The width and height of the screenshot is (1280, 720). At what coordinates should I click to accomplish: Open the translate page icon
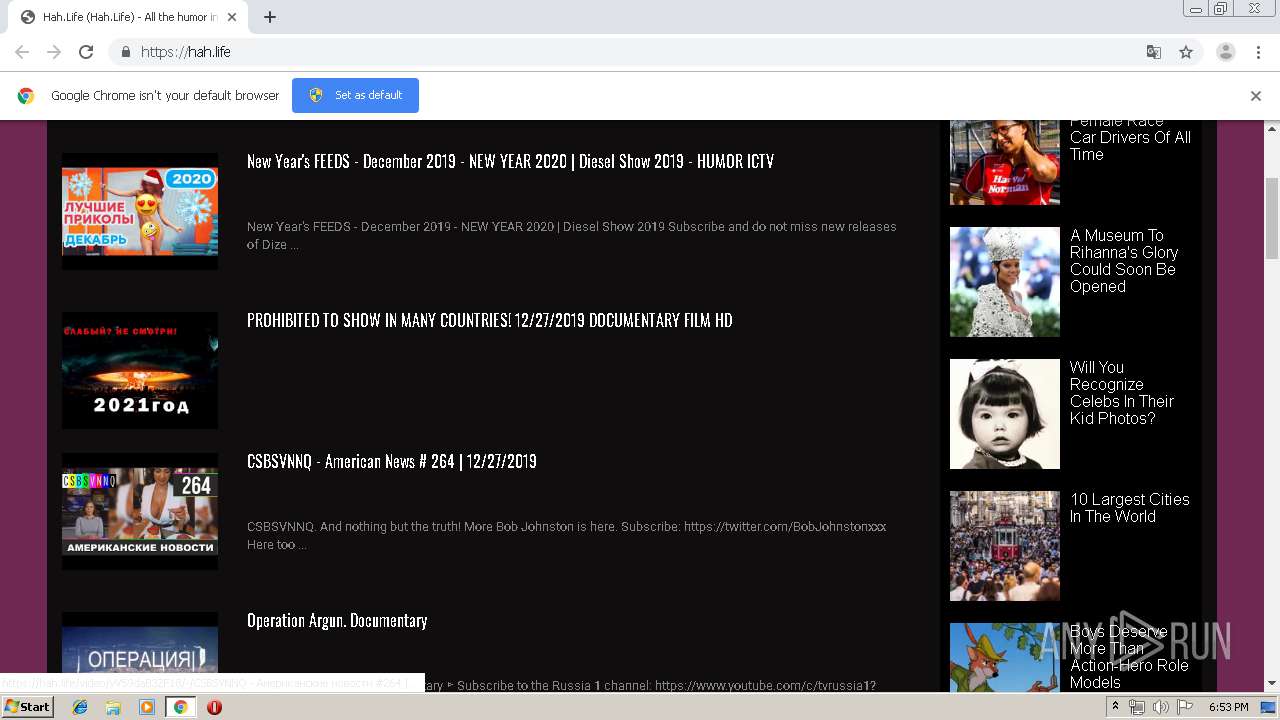(1153, 52)
